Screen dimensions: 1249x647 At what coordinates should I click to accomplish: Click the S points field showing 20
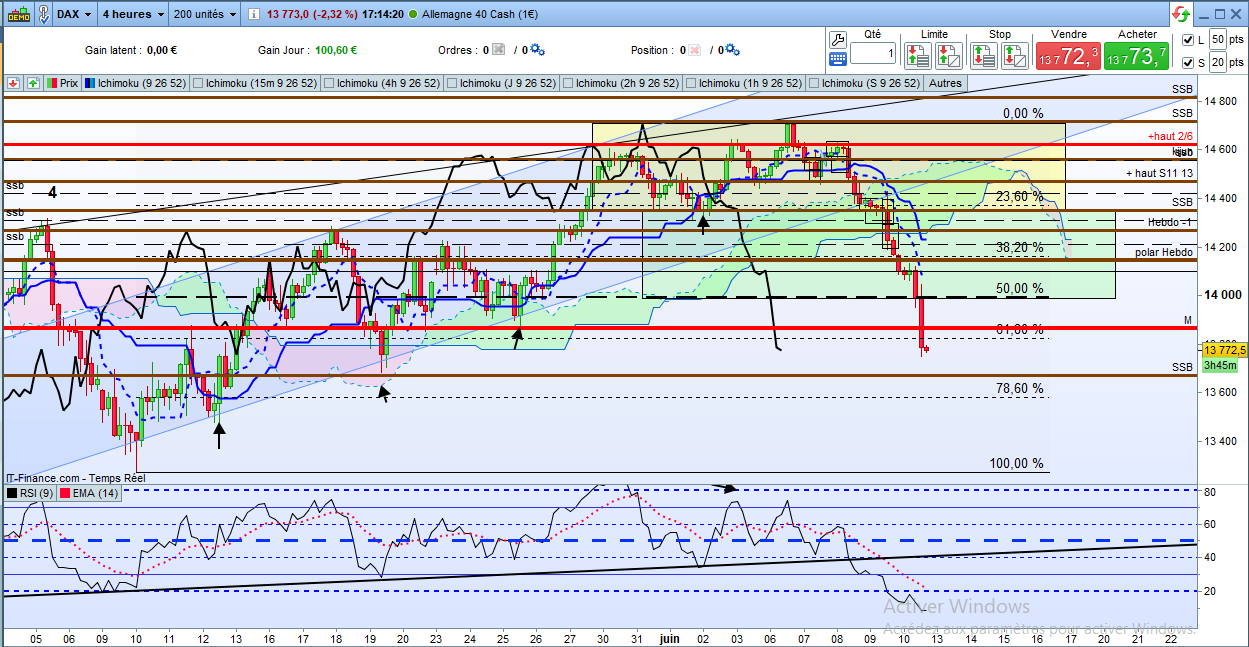1217,63
